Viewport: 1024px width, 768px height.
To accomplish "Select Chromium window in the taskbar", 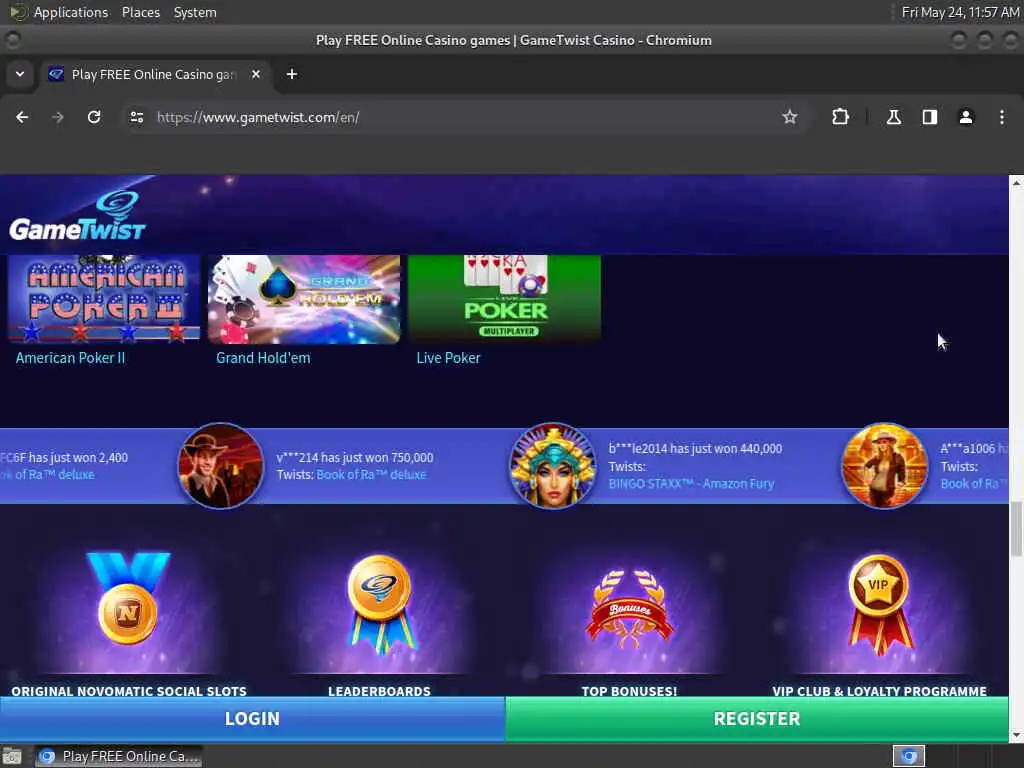I will [119, 756].
